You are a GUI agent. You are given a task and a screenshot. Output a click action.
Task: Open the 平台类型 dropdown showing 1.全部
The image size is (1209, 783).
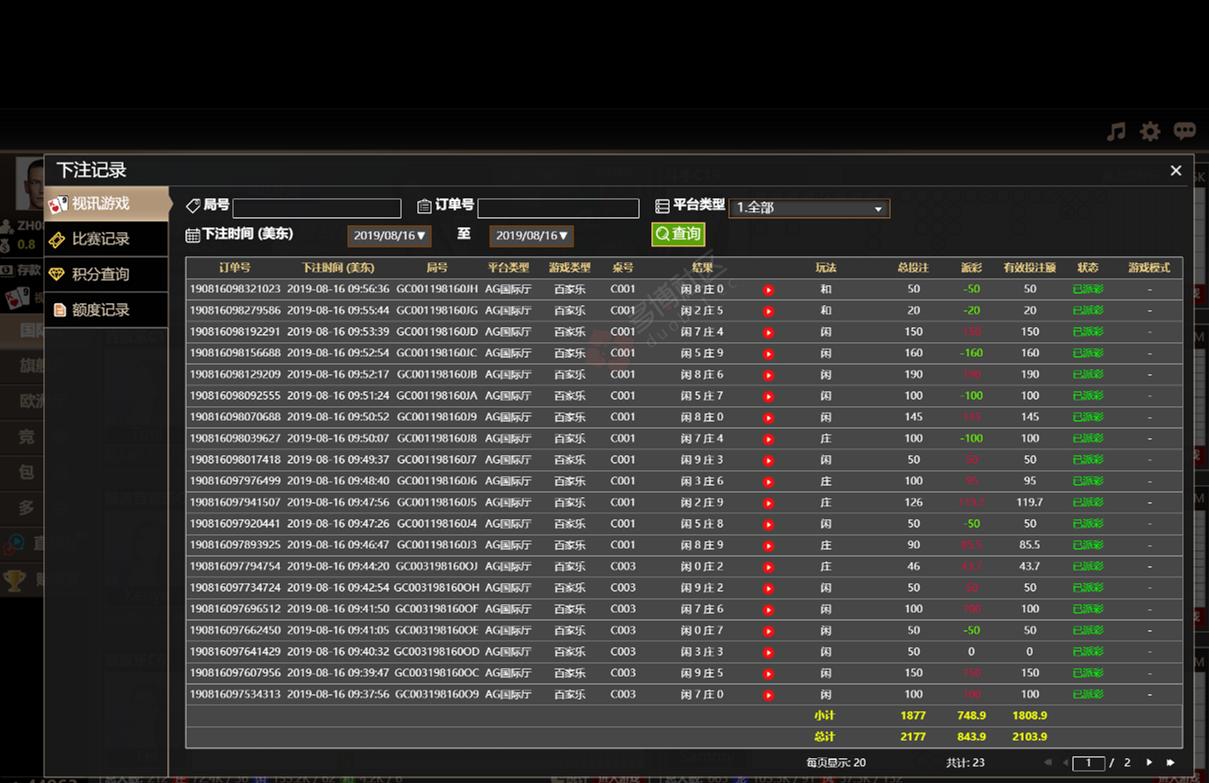point(809,208)
